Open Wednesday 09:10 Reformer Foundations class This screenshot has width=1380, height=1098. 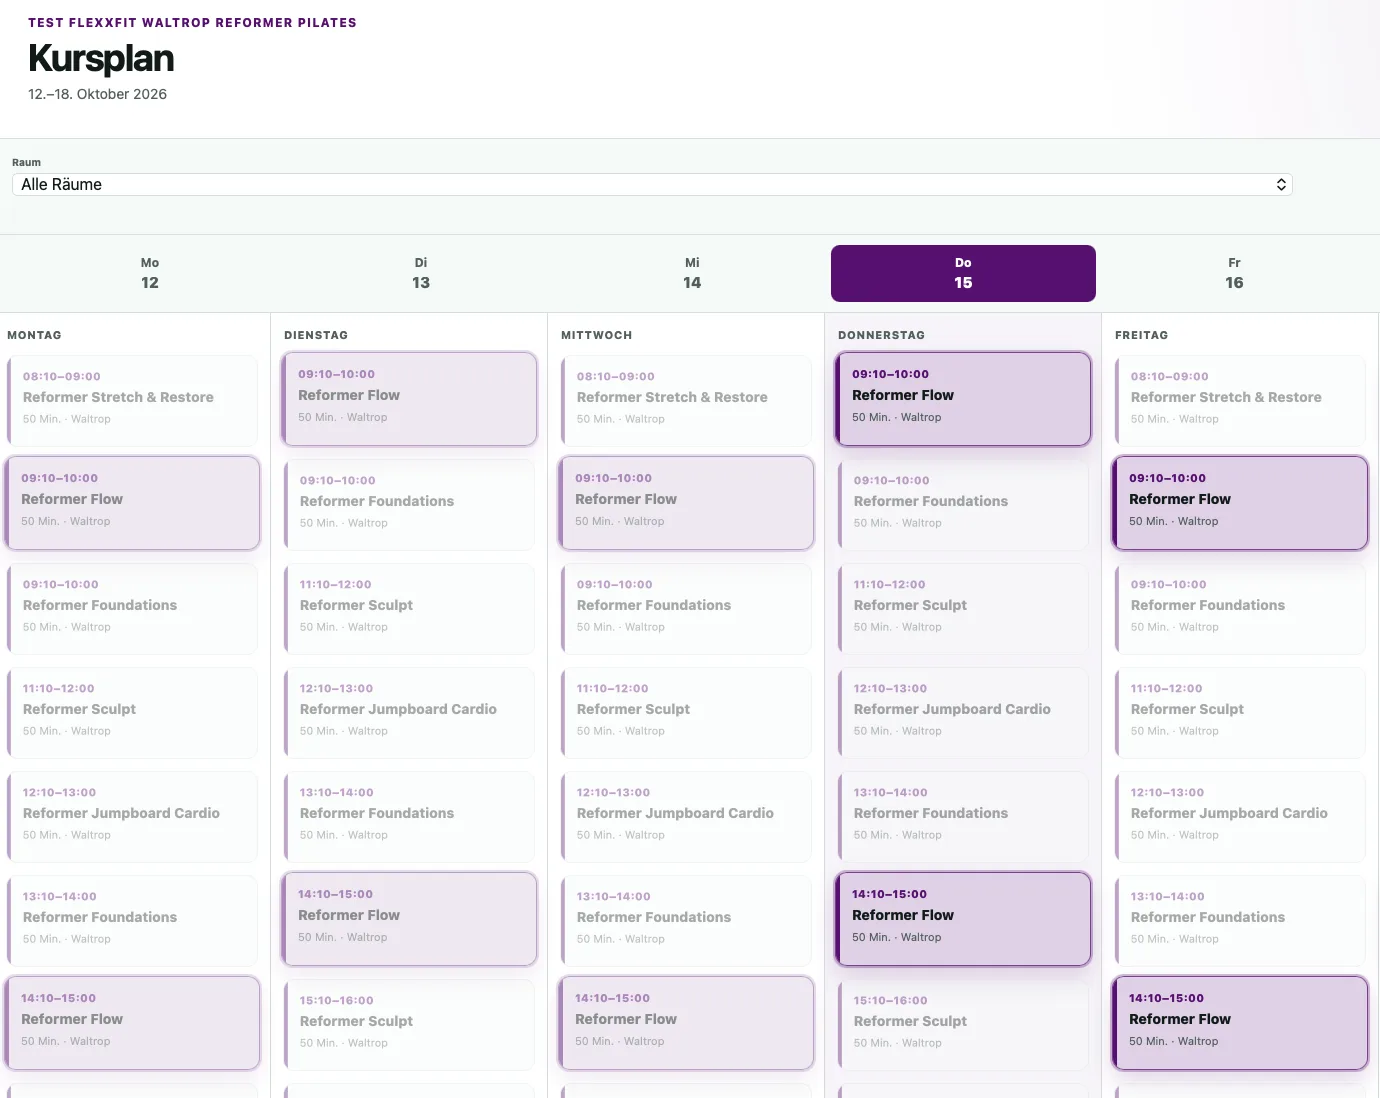[x=687, y=609]
